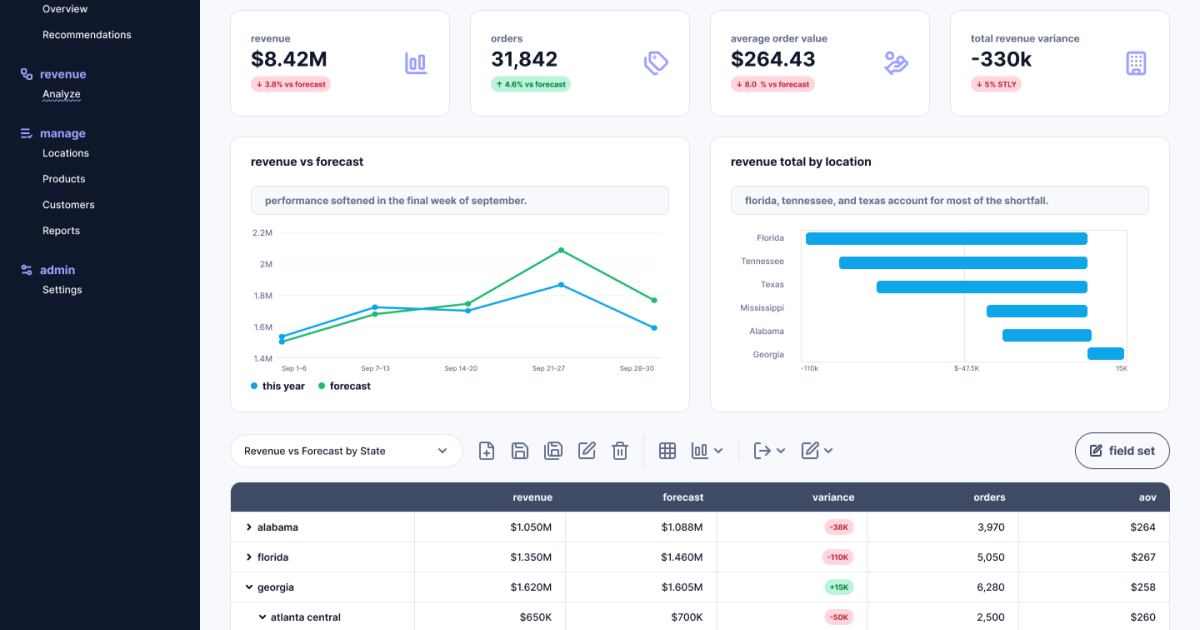Viewport: 1200px width, 630px height.
Task: Expand the florida row
Action: tap(249, 557)
